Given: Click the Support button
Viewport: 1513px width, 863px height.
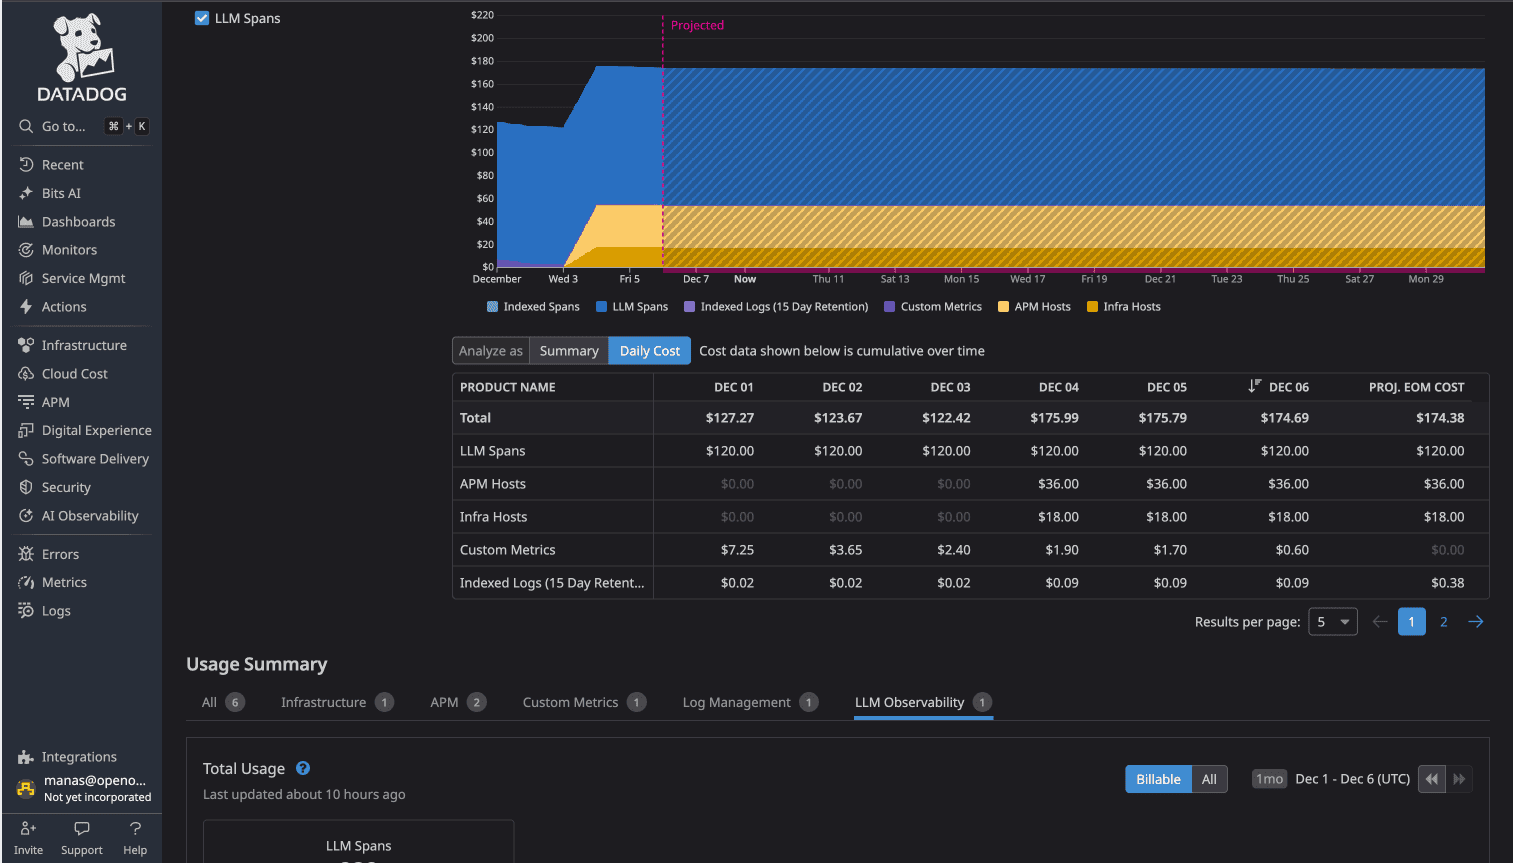Looking at the screenshot, I should (81, 837).
